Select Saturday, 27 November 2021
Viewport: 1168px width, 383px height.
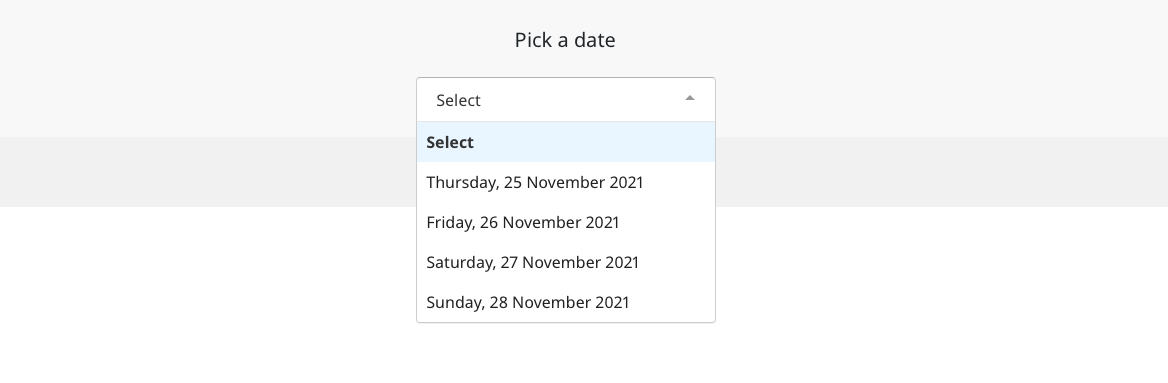coord(565,262)
